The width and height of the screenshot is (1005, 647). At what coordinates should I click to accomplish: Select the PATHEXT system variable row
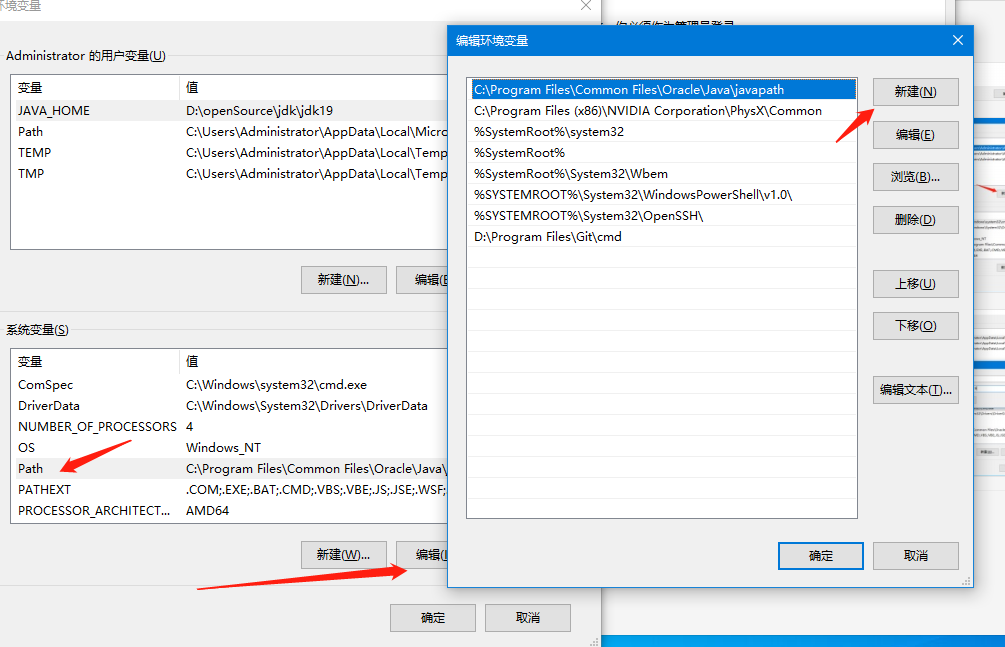click(44, 490)
